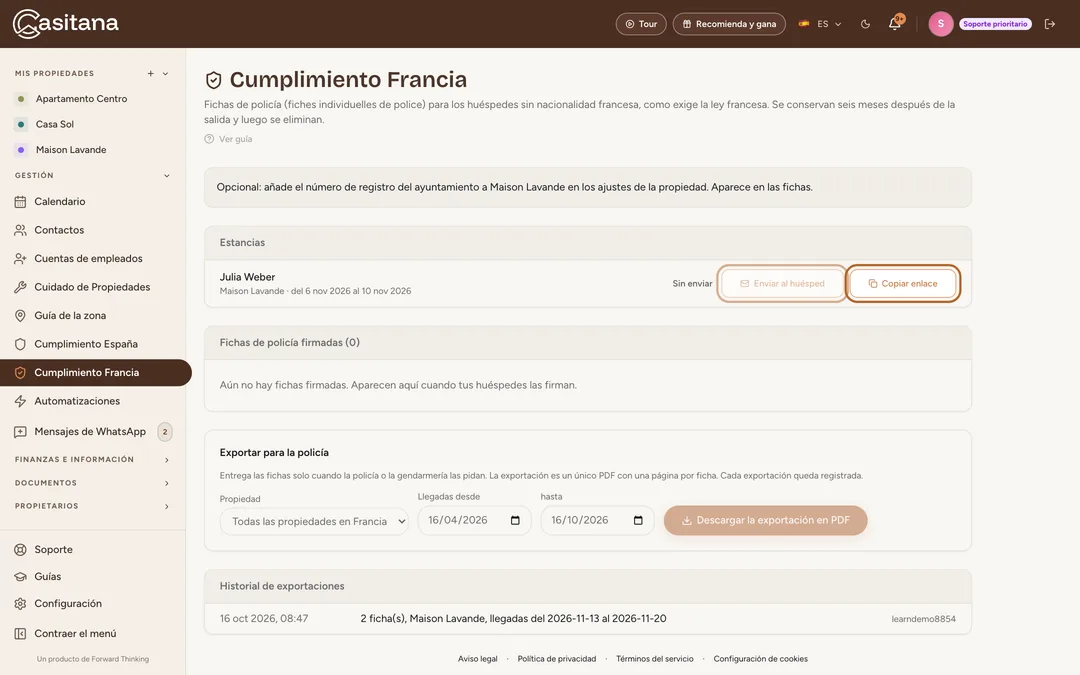Click the Guía de la zona pin icon
This screenshot has height=675, width=1080.
coord(20,315)
